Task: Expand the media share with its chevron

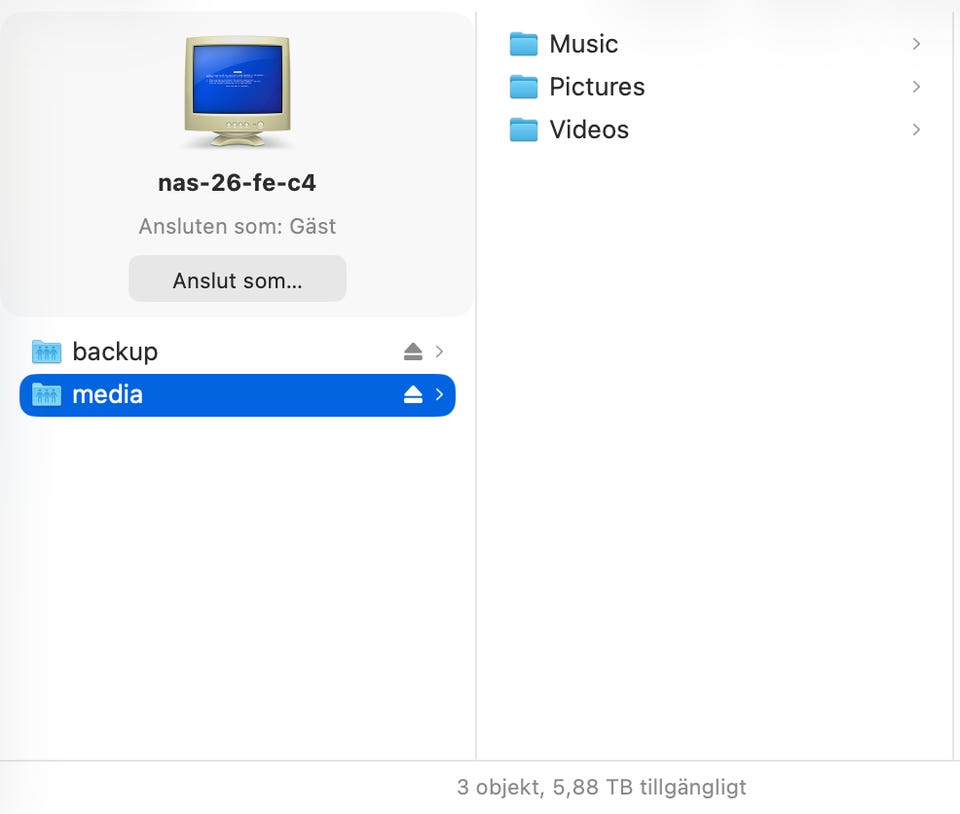Action: pos(439,395)
